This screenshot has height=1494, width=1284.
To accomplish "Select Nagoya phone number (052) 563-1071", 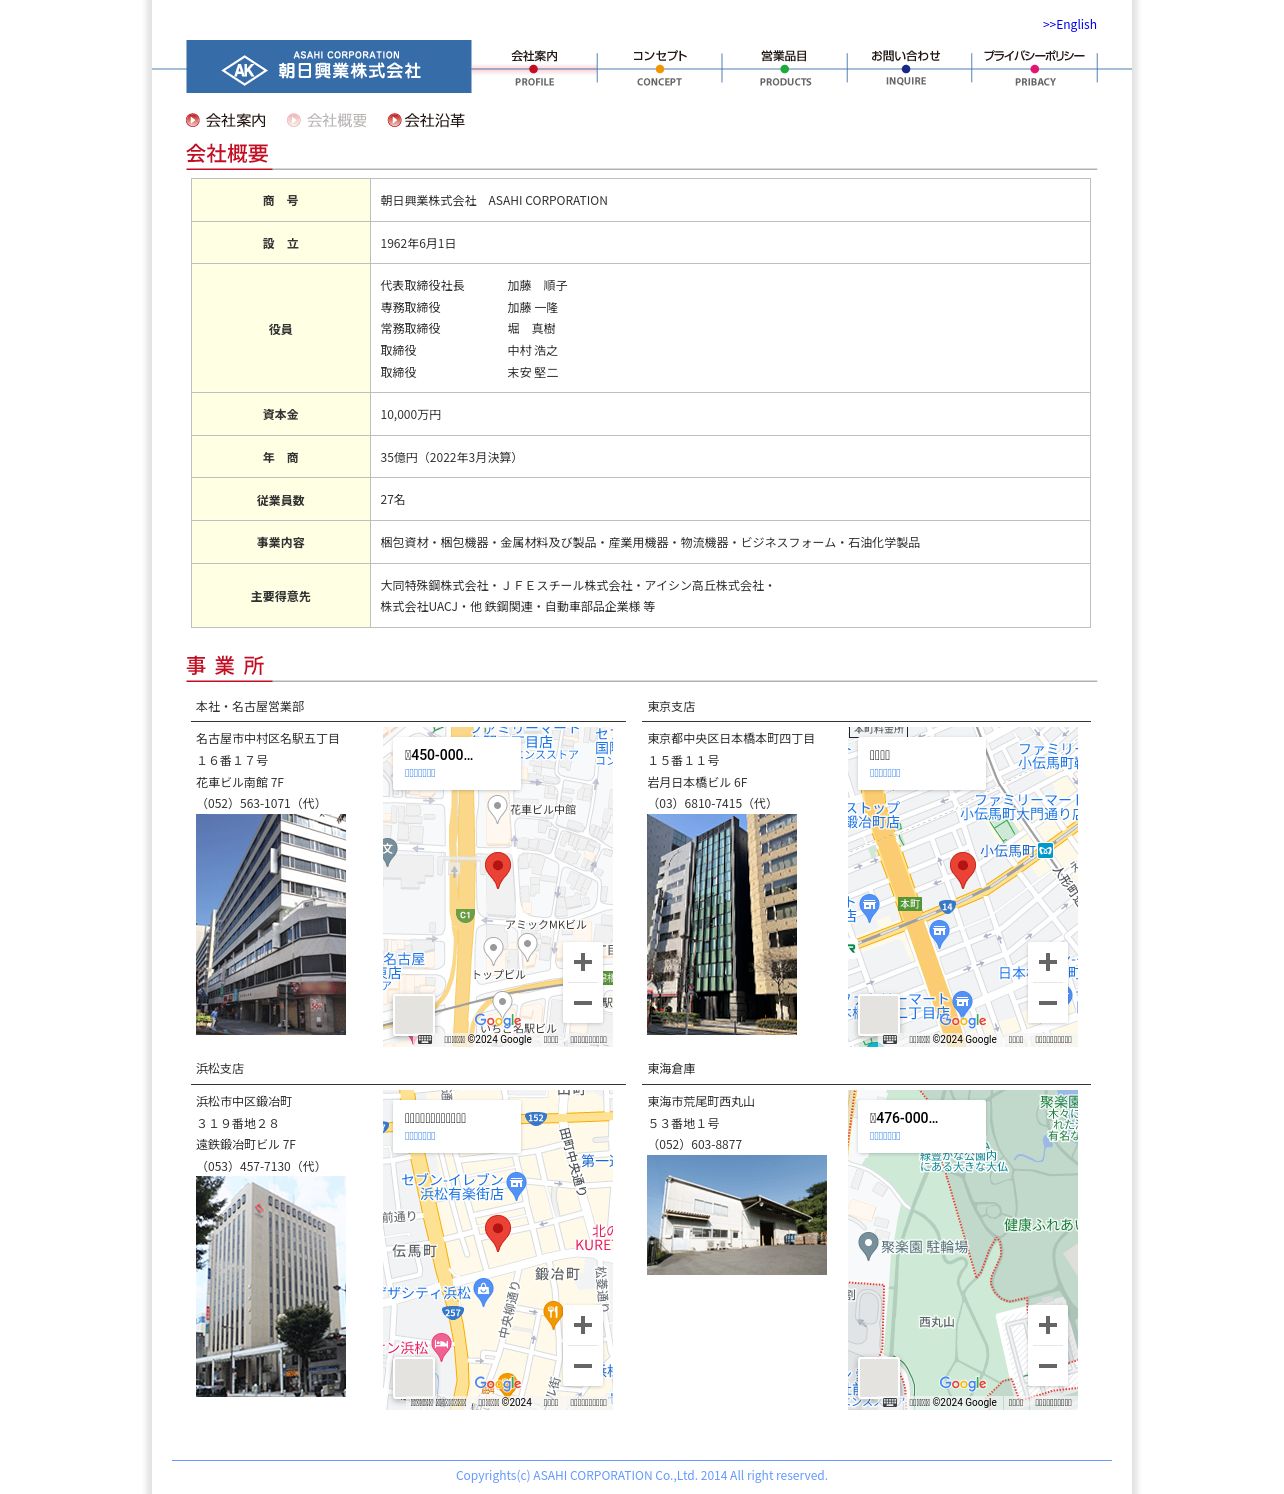I will pos(261,804).
